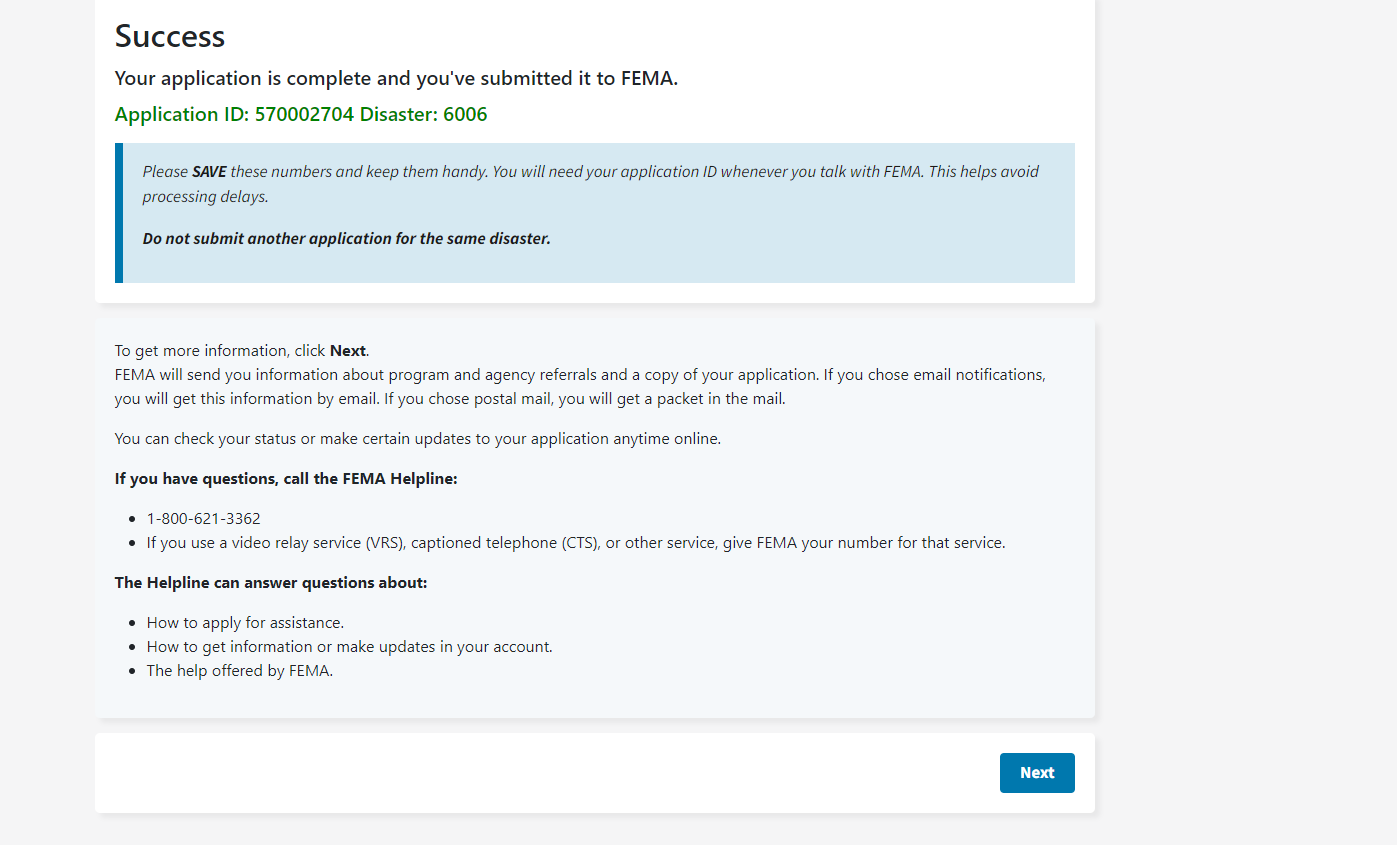Viewport: 1397px width, 845px height.
Task: Click "The Helpline can answer questions about" heading
Action: click(x=271, y=583)
